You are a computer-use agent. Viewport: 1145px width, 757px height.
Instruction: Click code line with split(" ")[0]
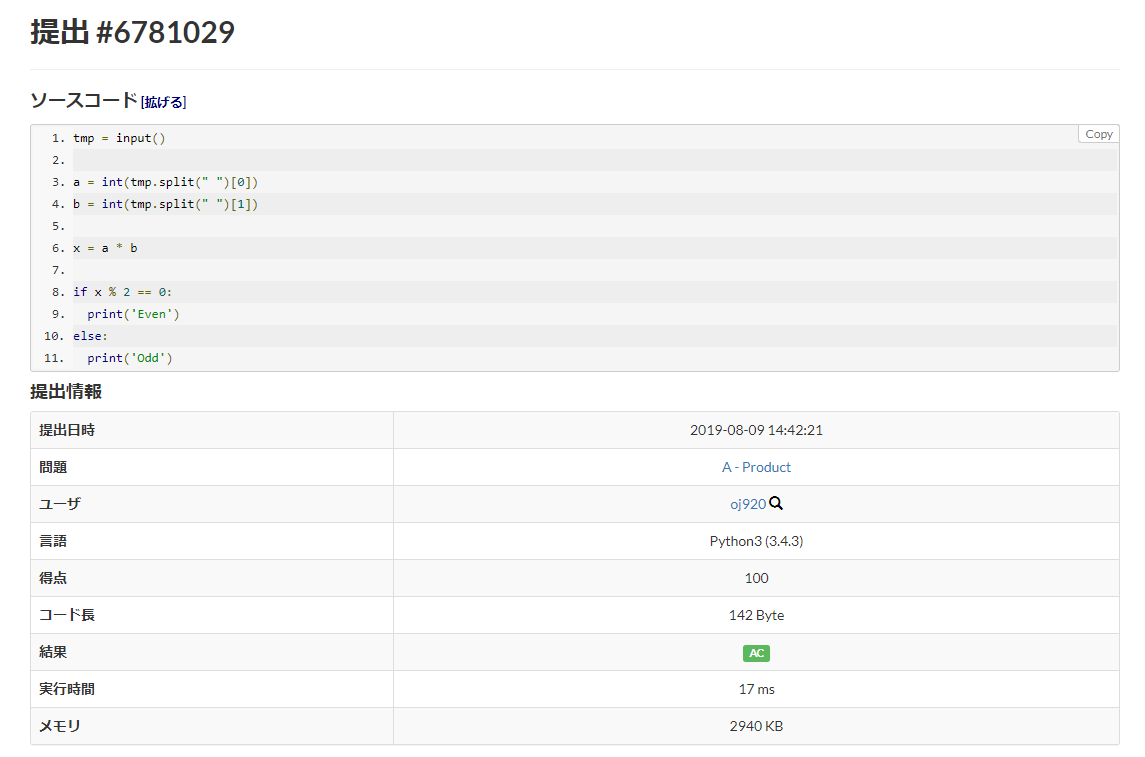(x=165, y=182)
